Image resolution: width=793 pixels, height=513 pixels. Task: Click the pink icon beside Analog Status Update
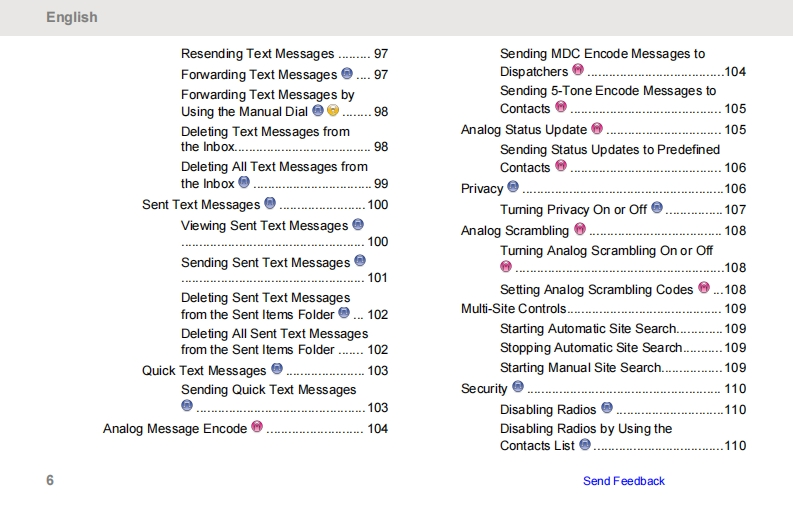click(x=597, y=129)
